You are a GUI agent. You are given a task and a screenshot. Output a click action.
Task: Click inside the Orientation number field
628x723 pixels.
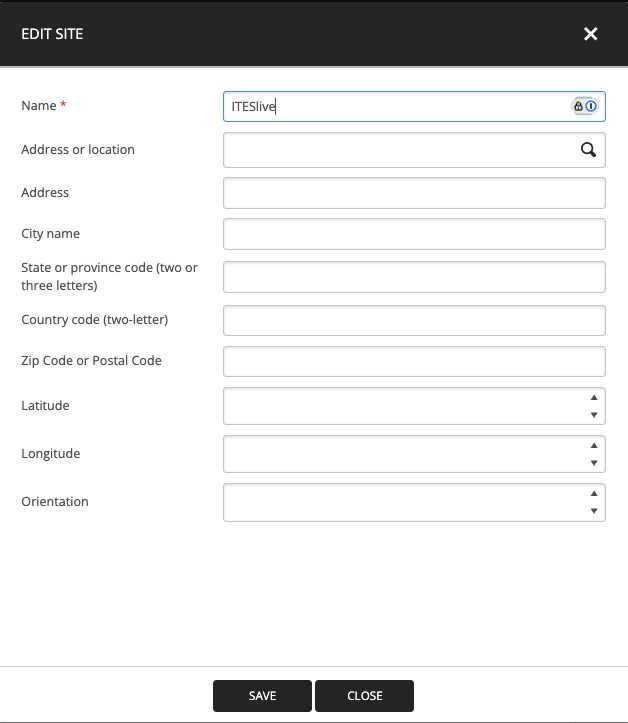click(x=400, y=502)
